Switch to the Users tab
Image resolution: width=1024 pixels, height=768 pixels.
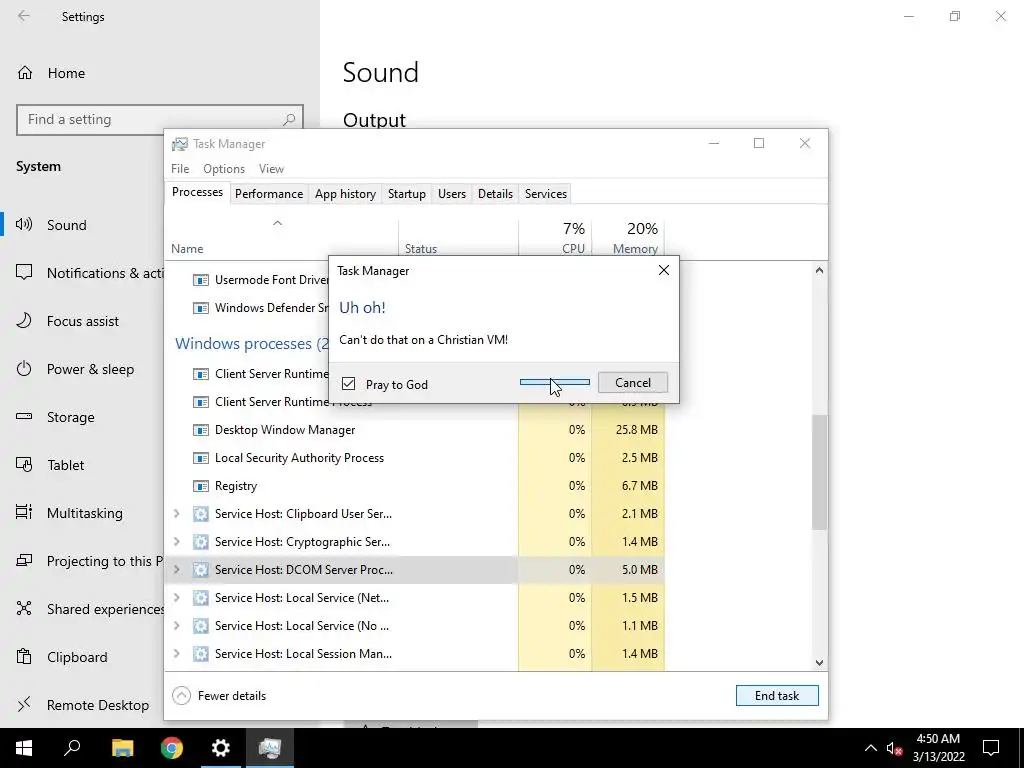[x=452, y=194]
